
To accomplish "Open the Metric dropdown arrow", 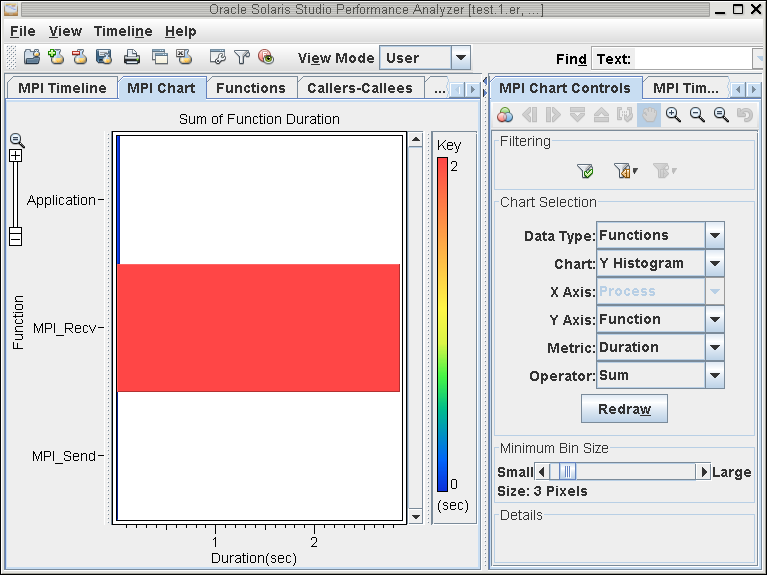I will tap(715, 347).
